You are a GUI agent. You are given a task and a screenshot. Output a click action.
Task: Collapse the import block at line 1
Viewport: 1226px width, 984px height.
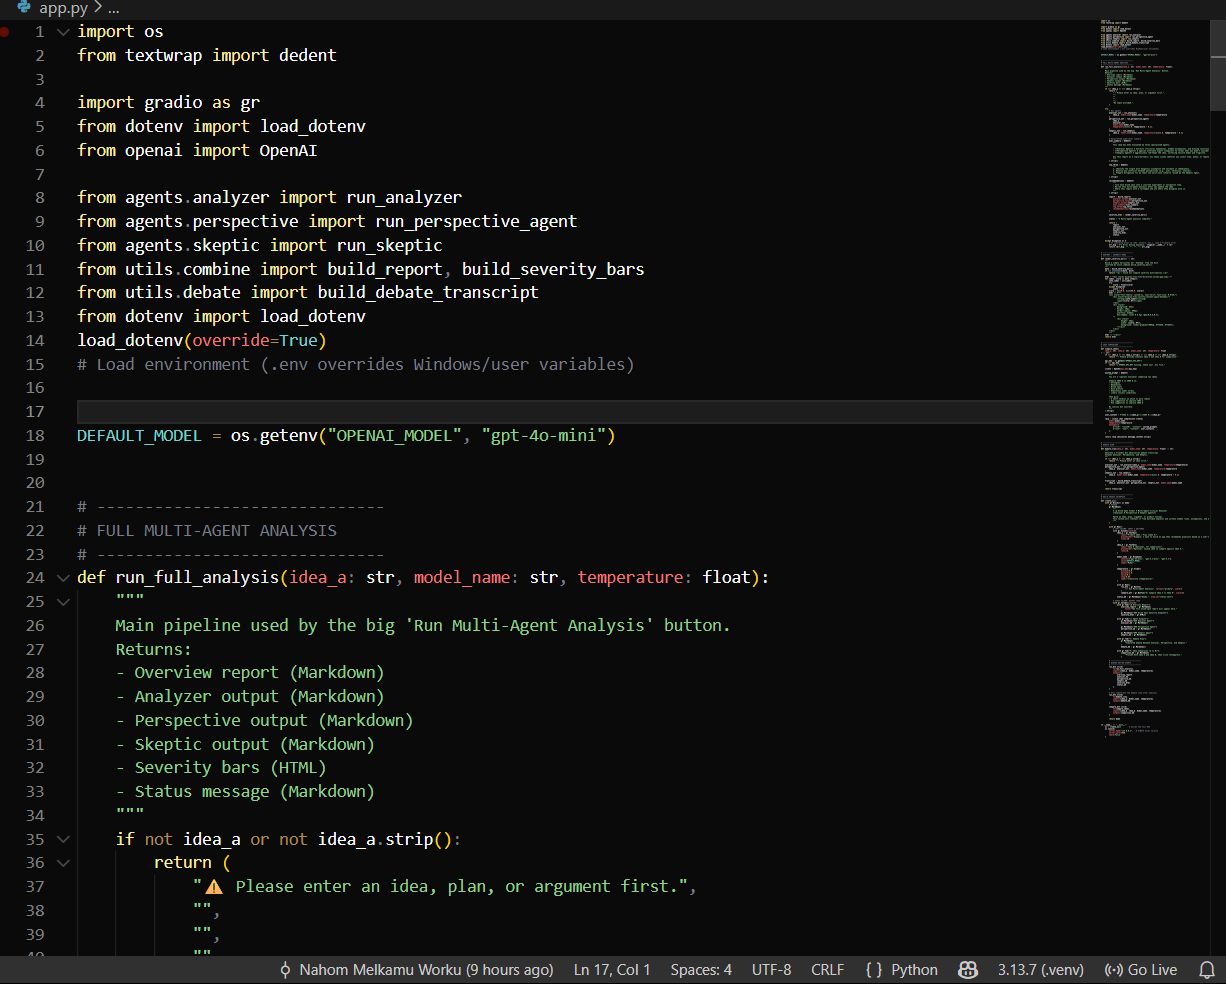coord(64,32)
